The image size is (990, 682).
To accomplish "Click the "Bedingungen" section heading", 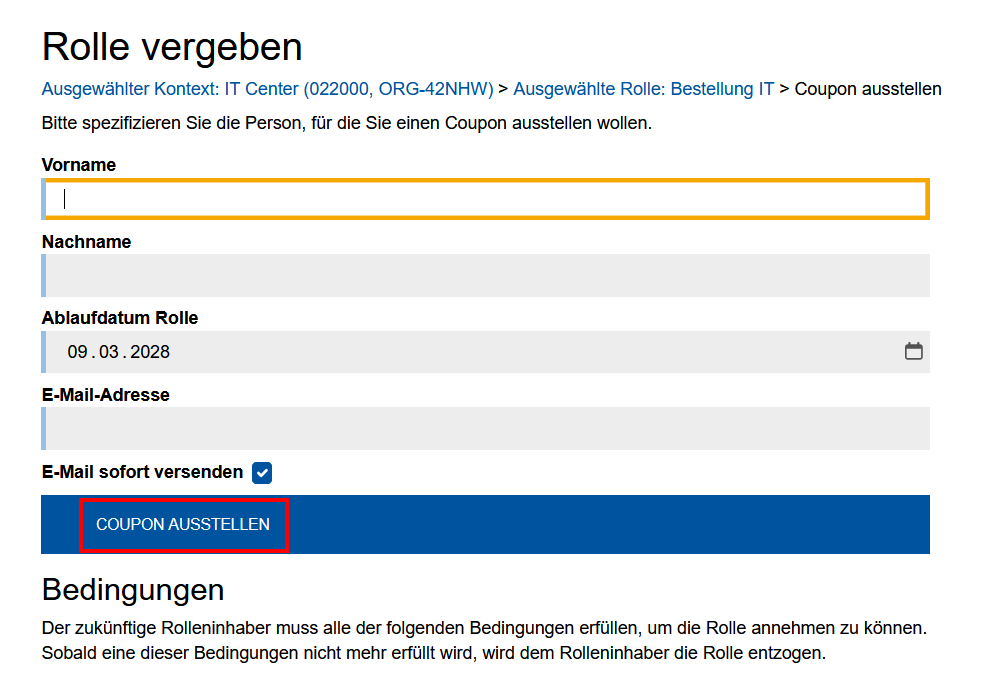I will [132, 590].
